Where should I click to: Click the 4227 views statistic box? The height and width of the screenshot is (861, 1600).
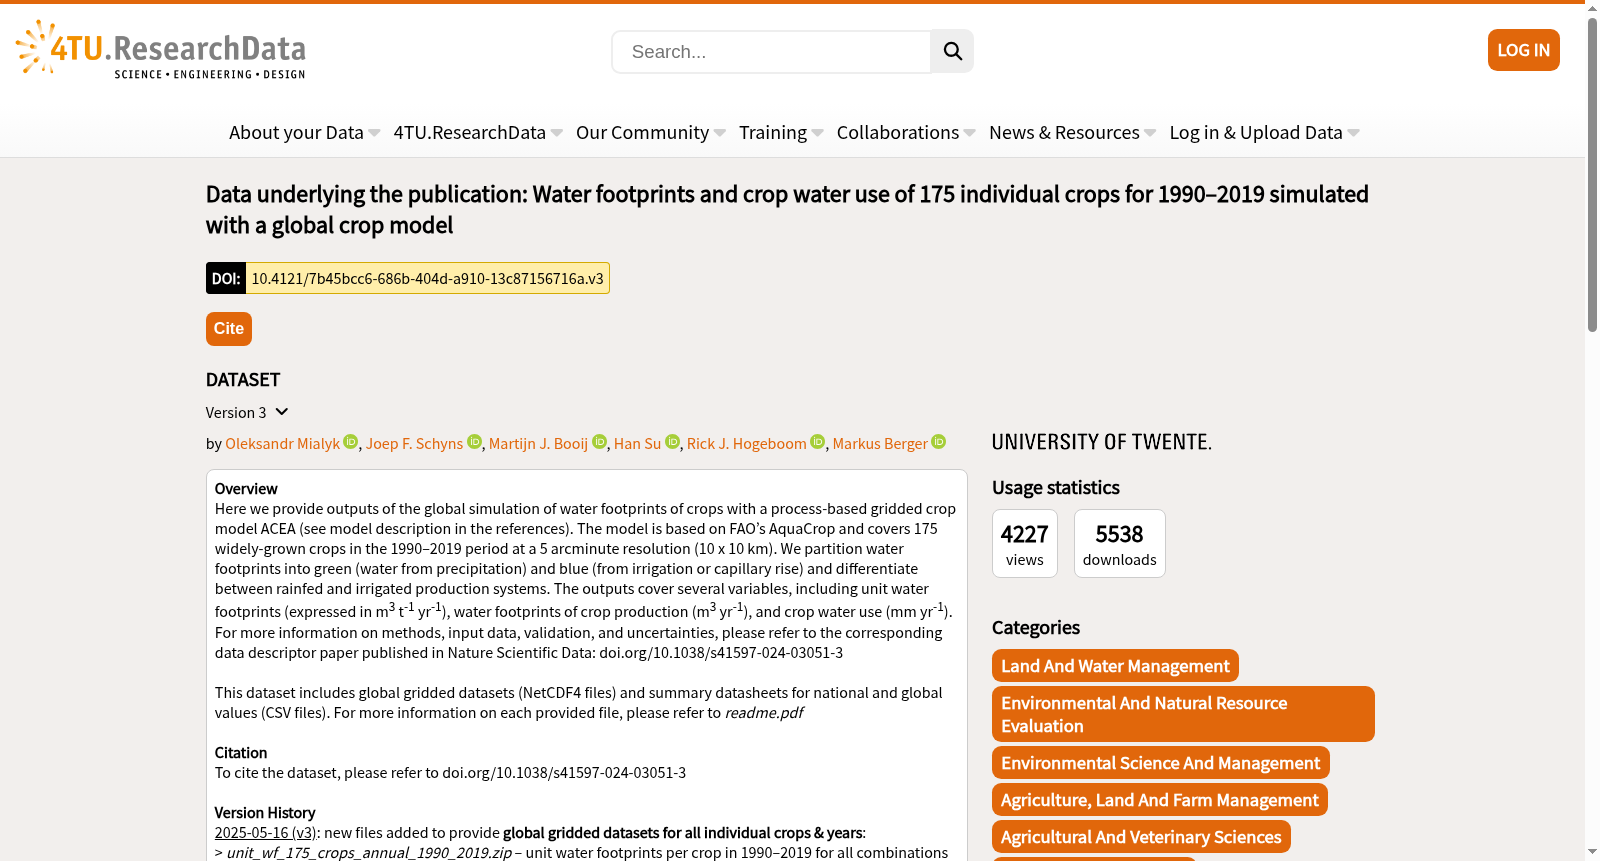pos(1025,543)
